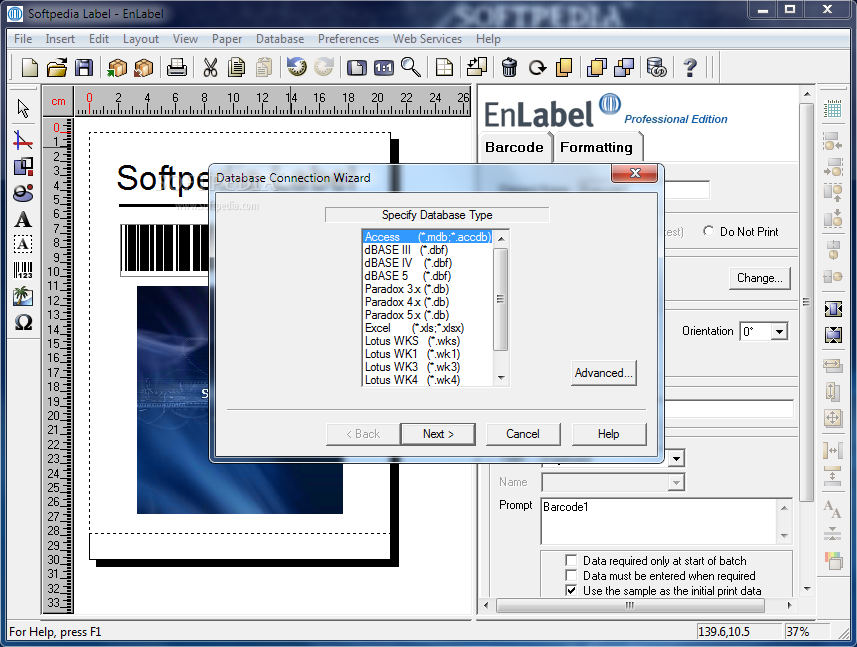
Task: Click the Next button in wizard
Action: [x=438, y=434]
